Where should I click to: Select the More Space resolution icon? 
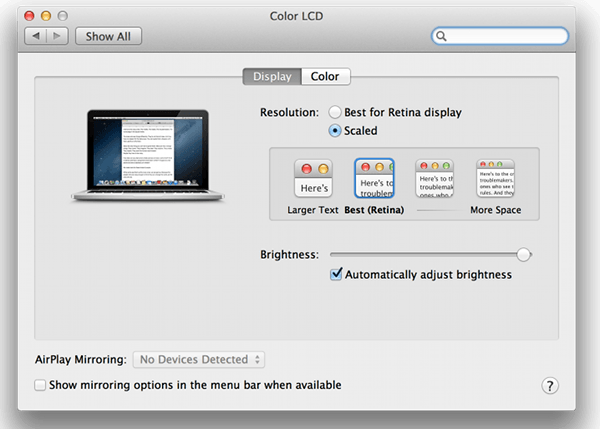tap(495, 180)
